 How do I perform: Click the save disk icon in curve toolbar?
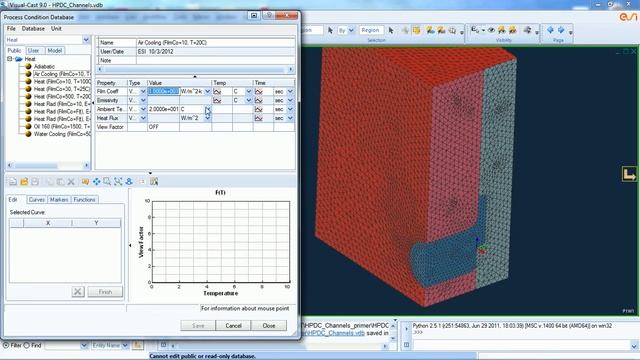pos(35,182)
